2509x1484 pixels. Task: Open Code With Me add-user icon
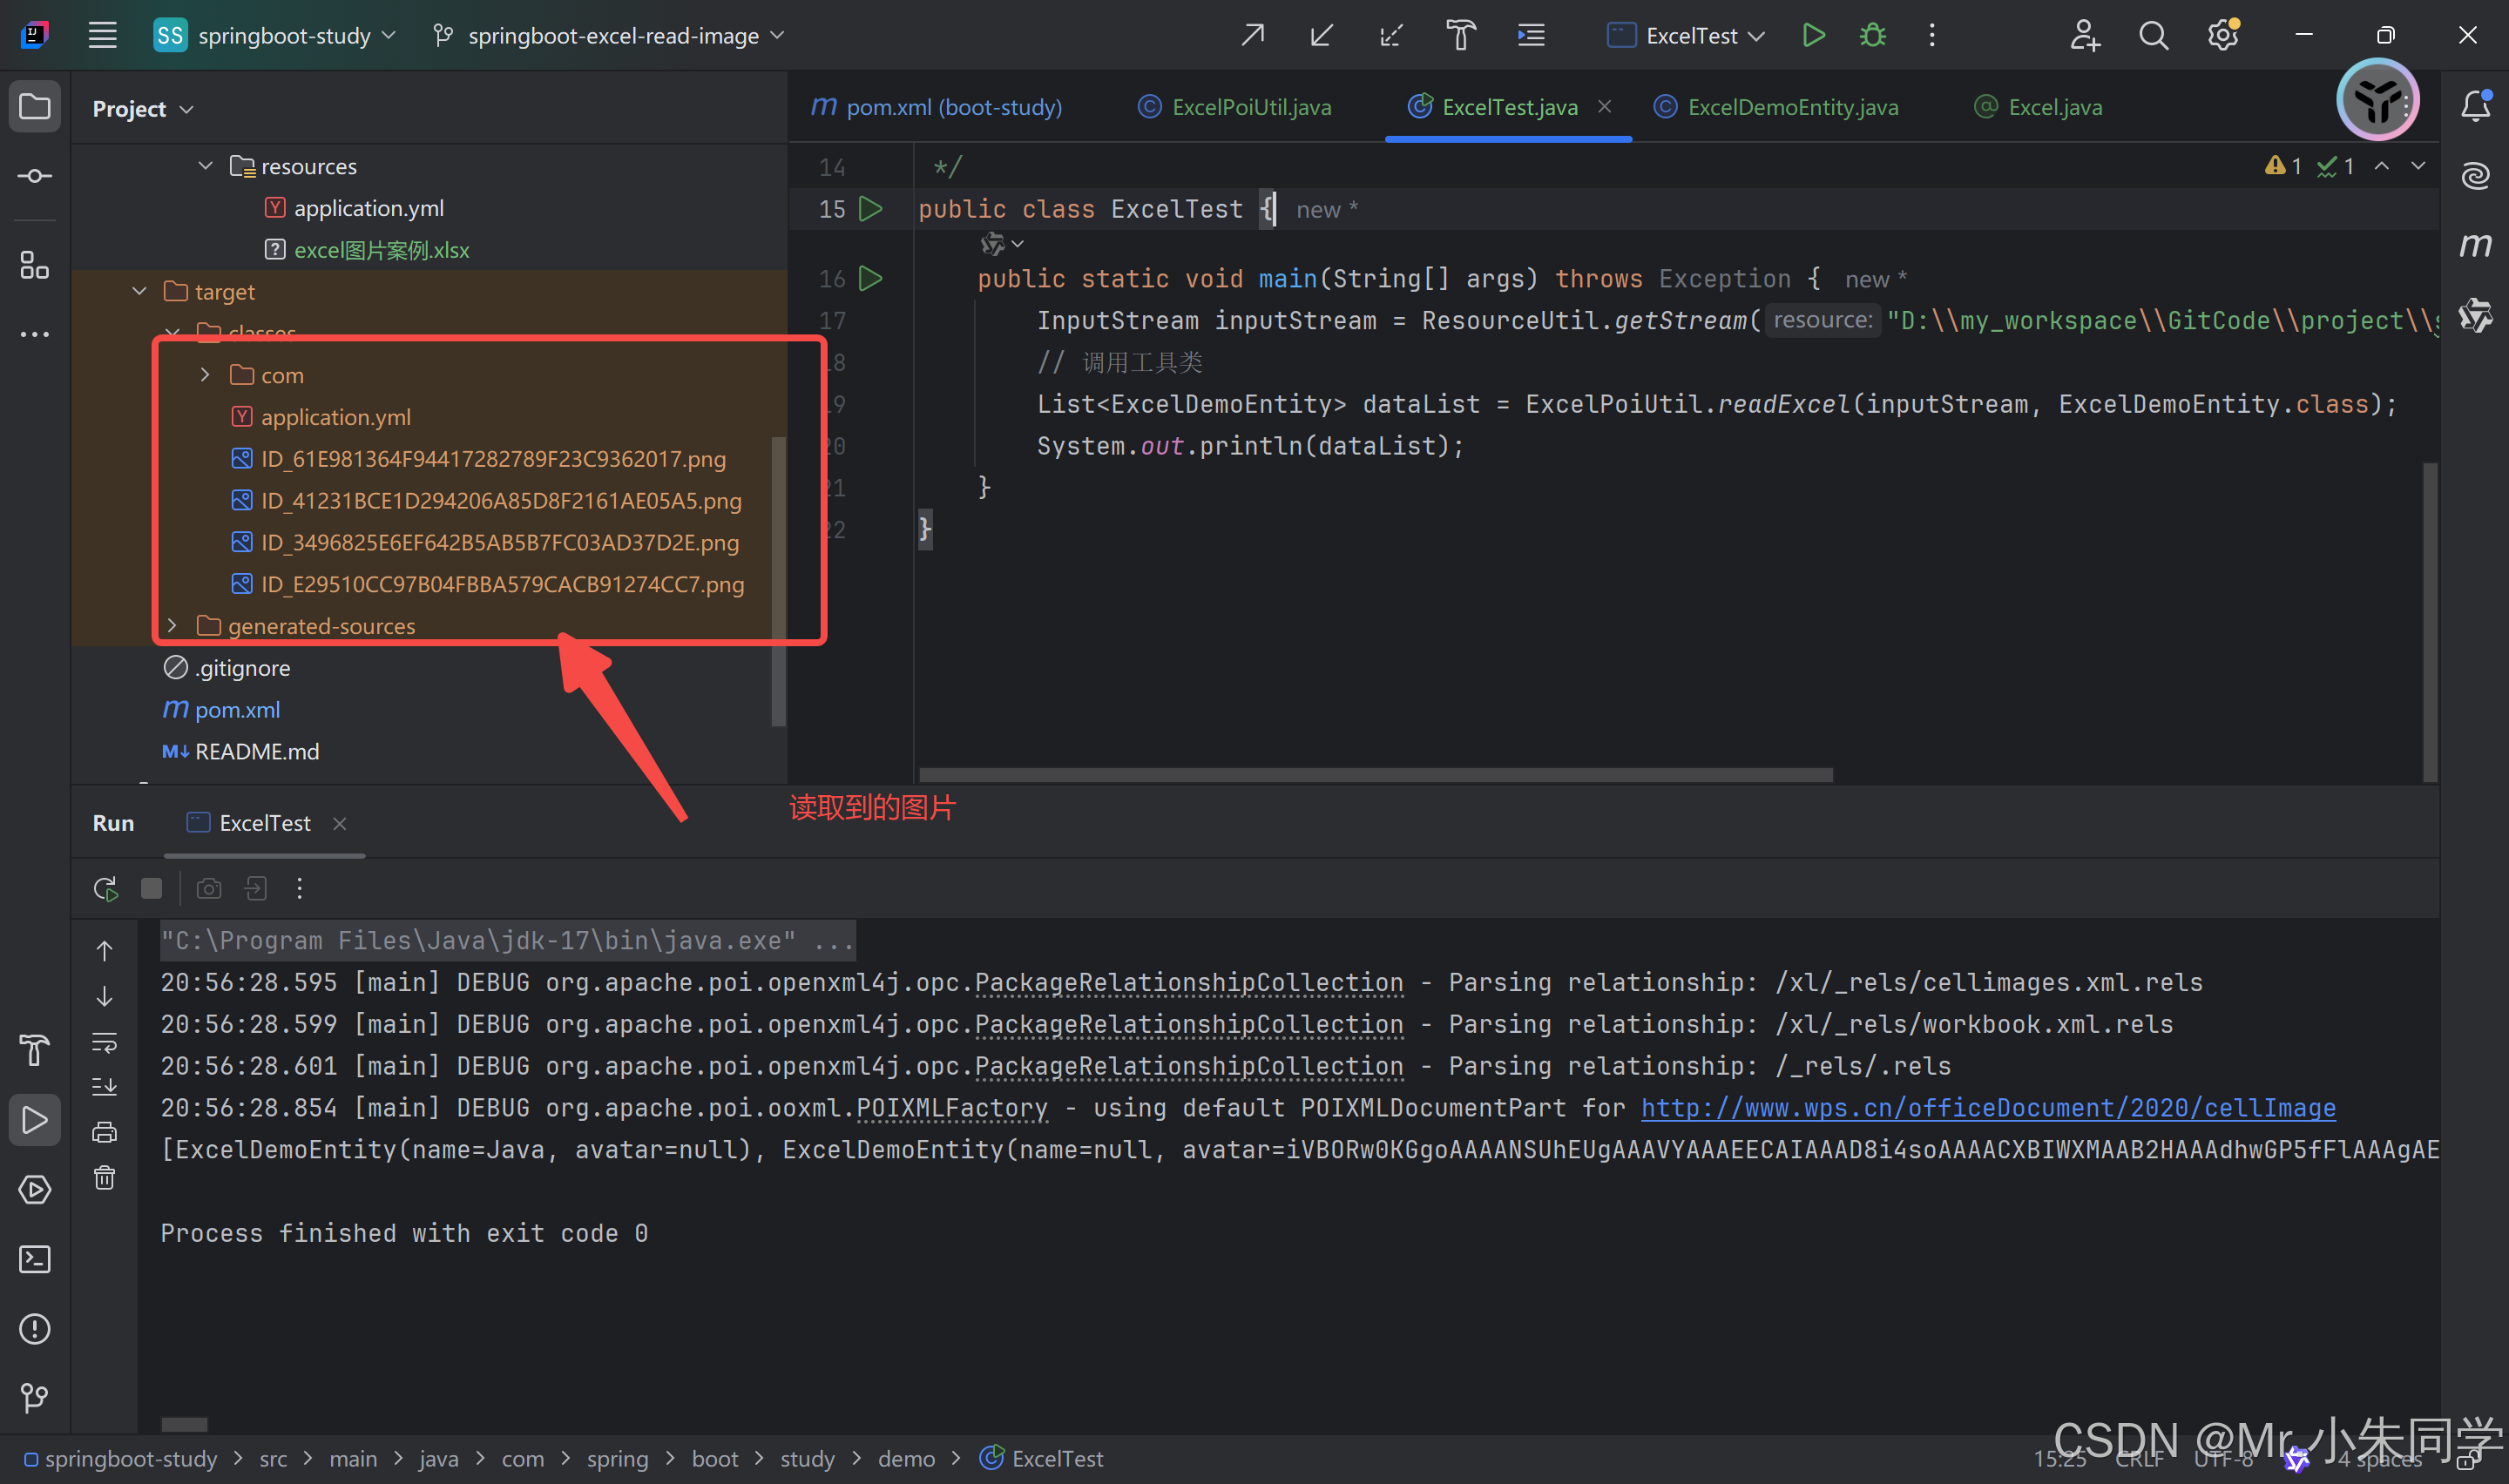point(2085,36)
